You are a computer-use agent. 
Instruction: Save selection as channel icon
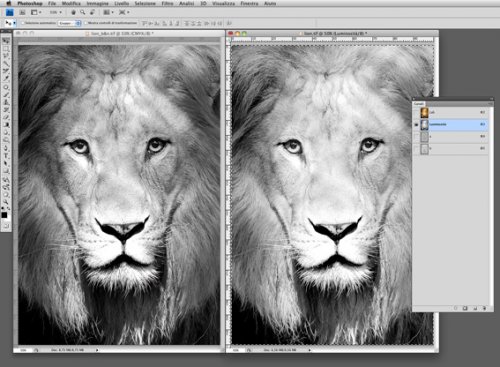click(x=465, y=308)
